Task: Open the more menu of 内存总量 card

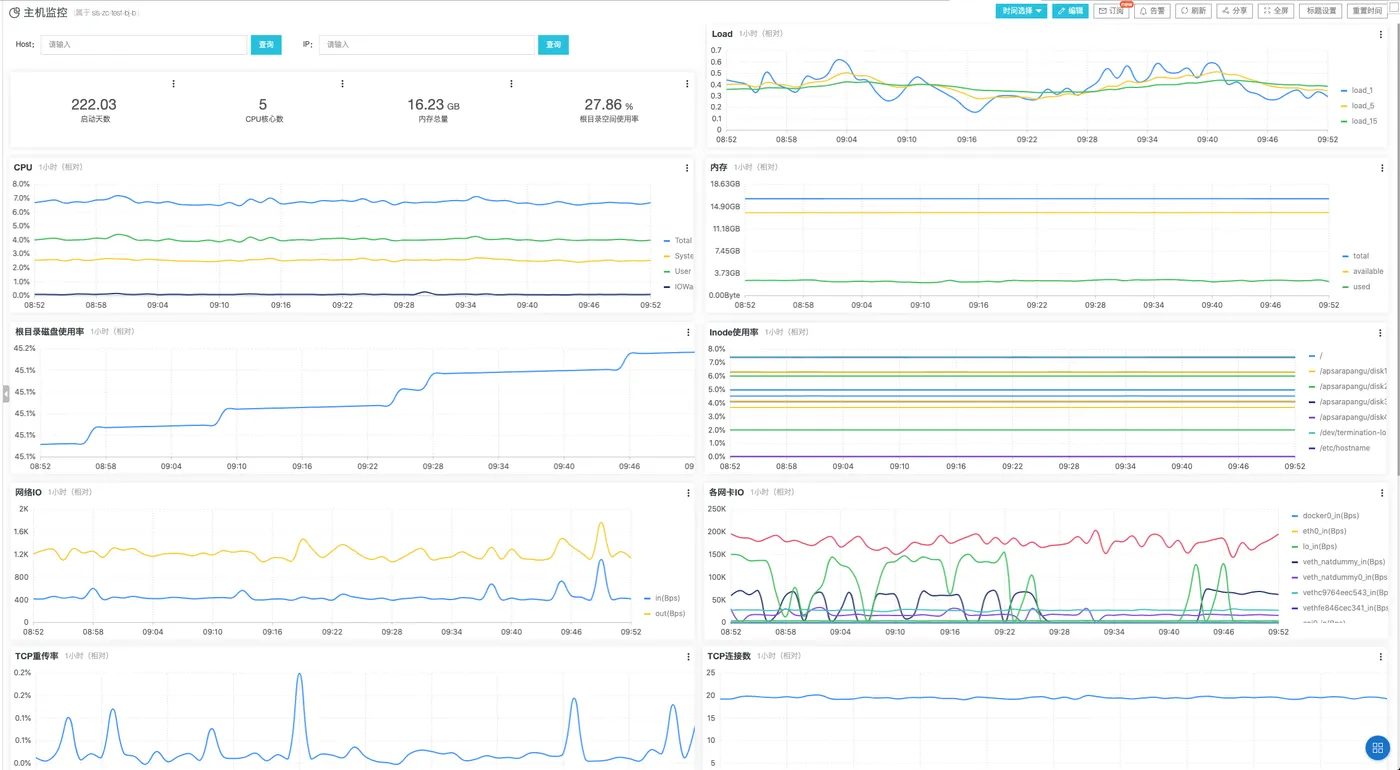Action: (511, 84)
